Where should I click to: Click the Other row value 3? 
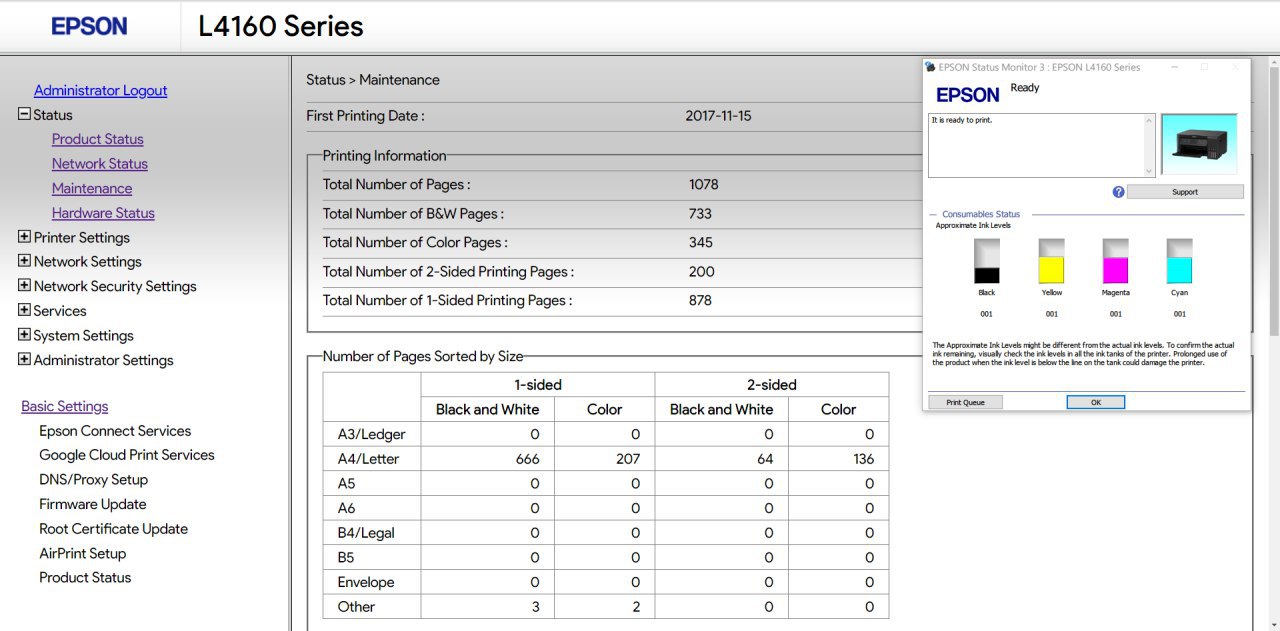(x=535, y=606)
